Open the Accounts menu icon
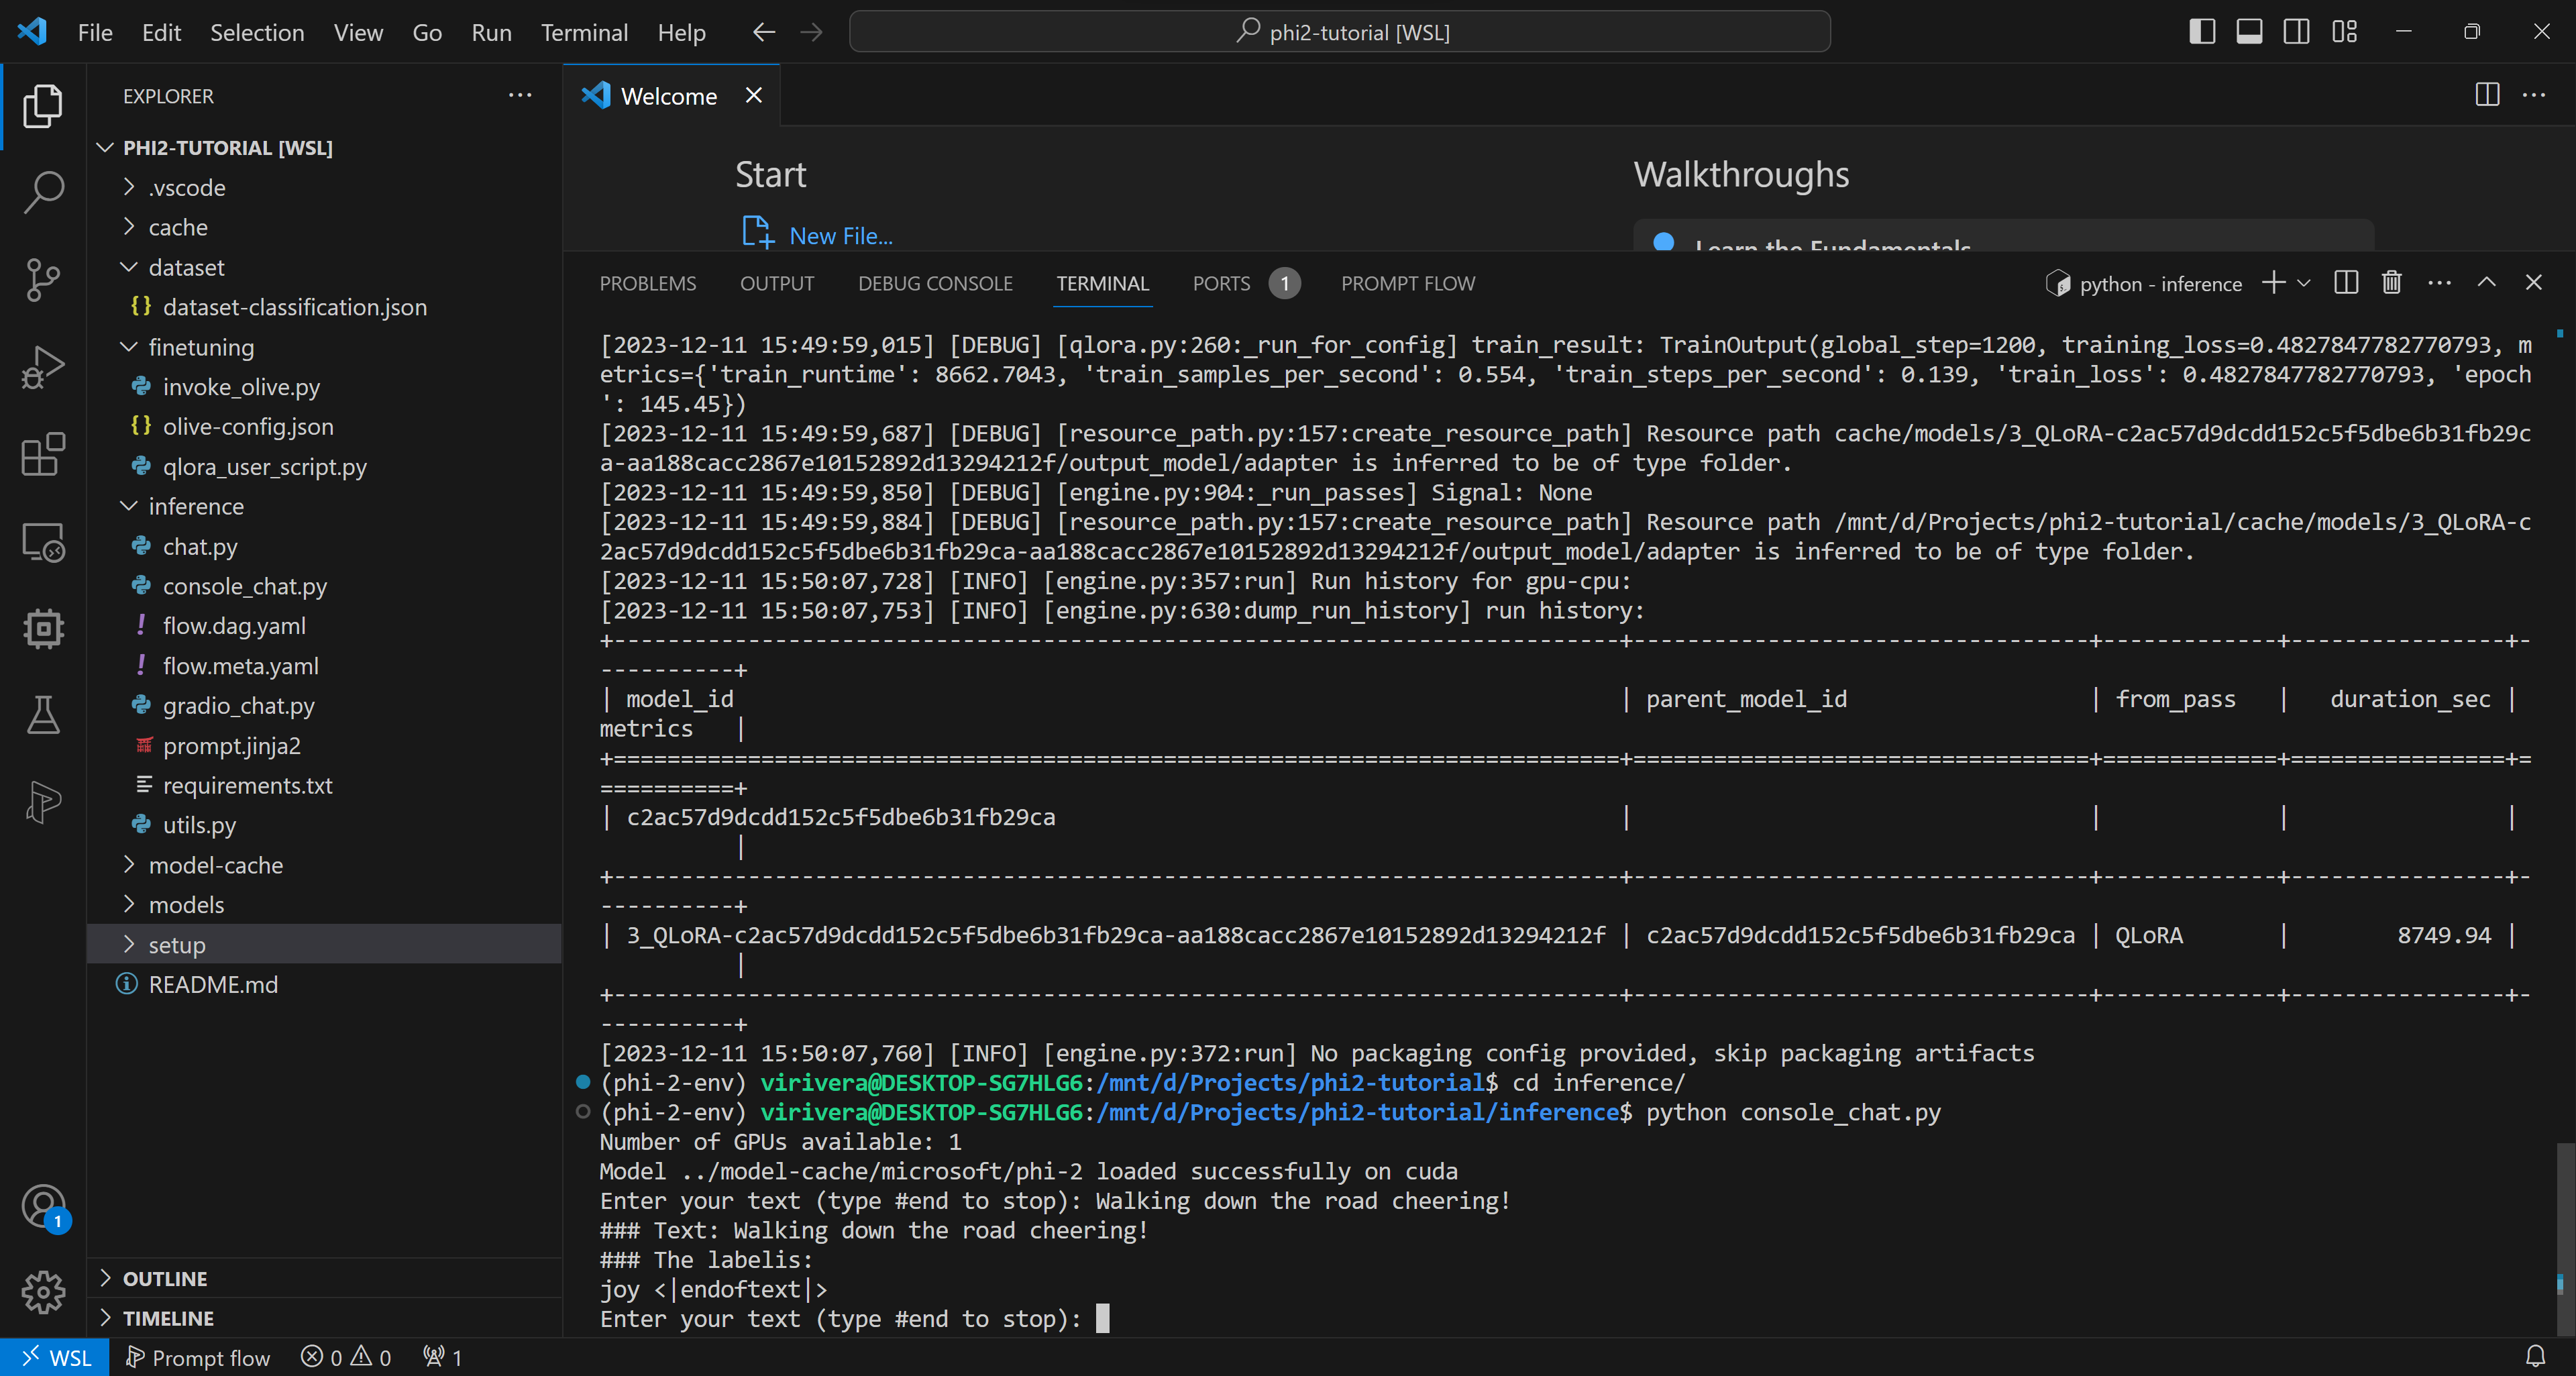 43,1207
